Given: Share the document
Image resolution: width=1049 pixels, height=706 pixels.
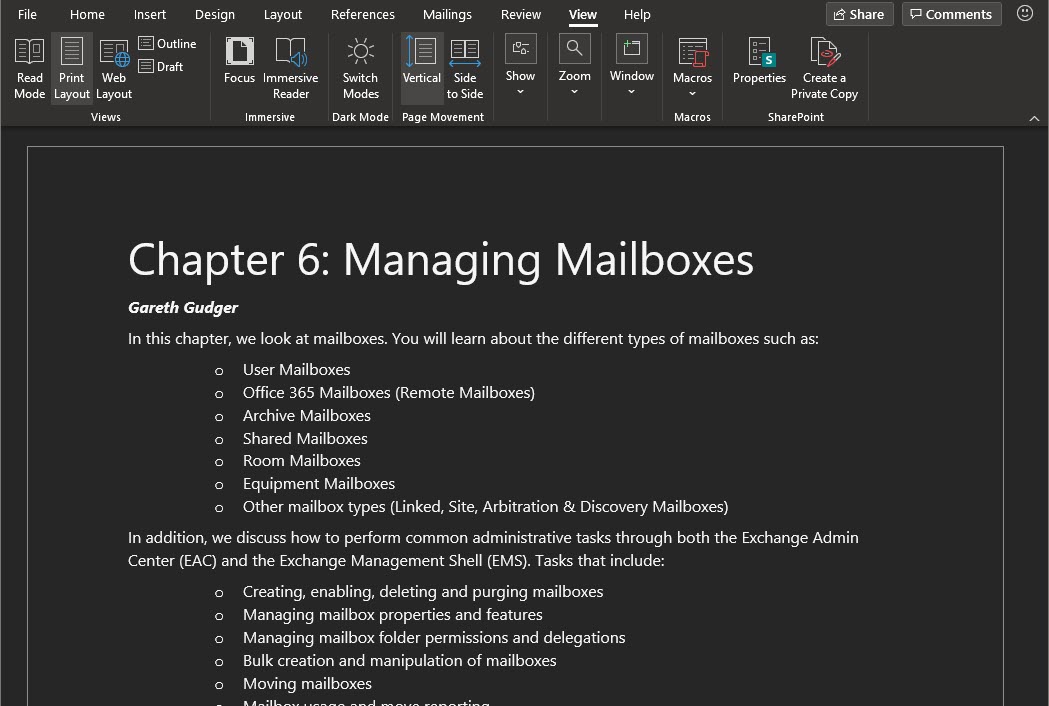Looking at the screenshot, I should tap(858, 14).
